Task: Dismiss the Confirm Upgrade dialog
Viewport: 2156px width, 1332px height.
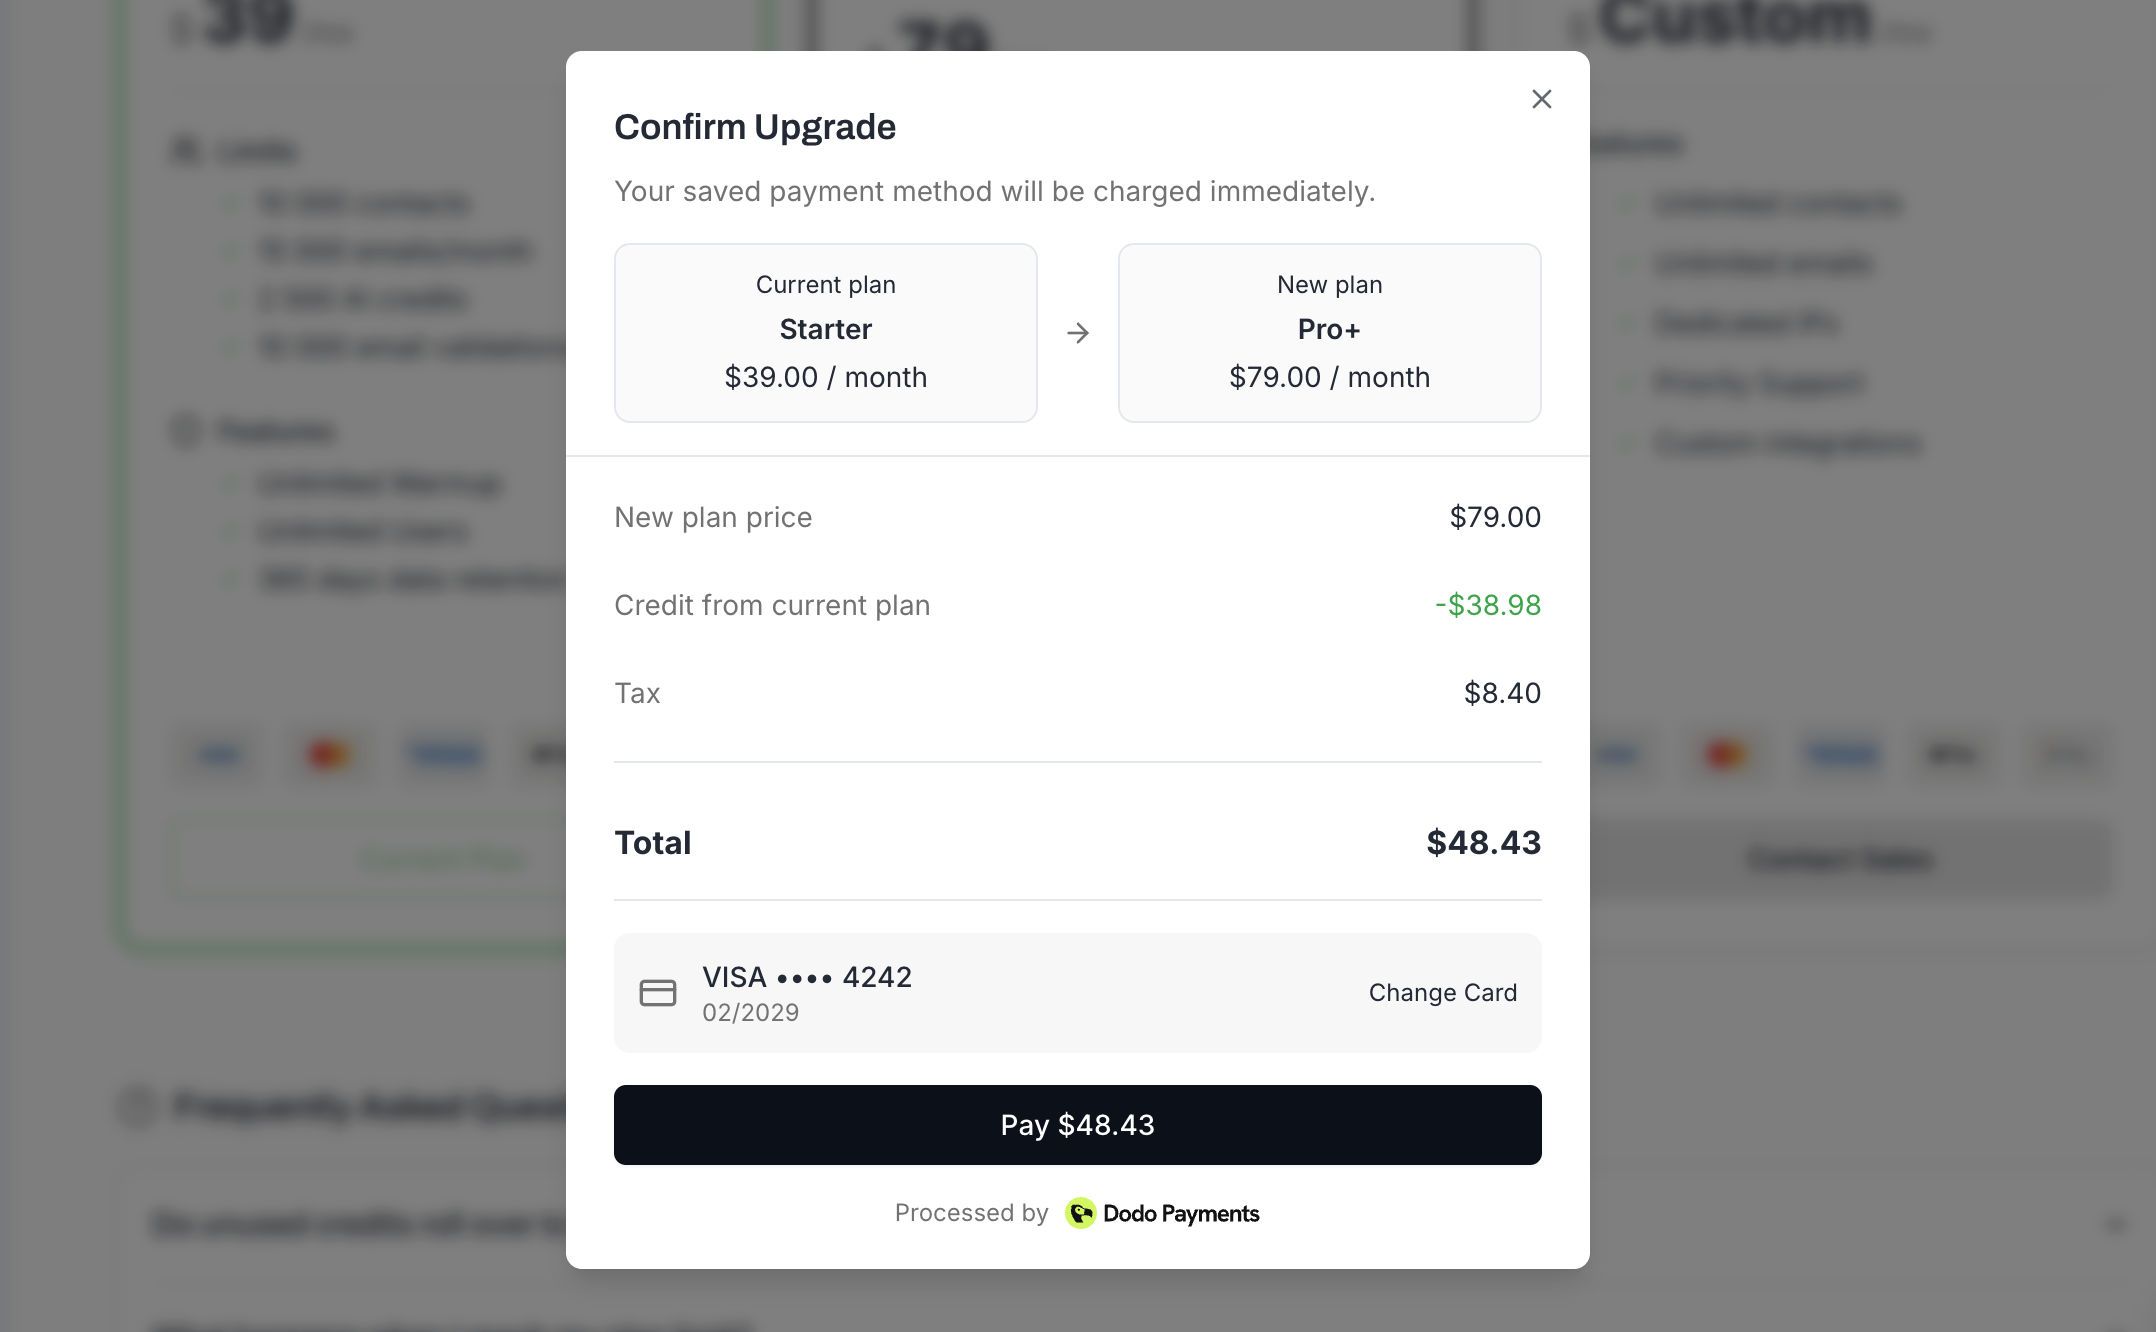Action: point(1541,99)
